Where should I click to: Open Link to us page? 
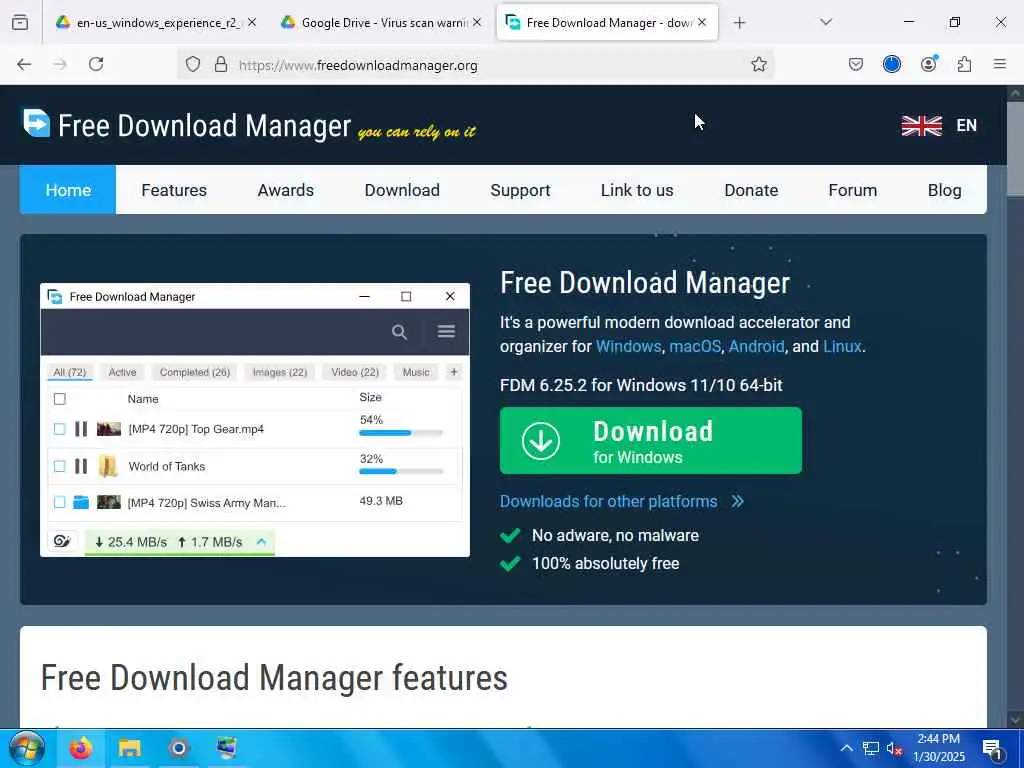point(637,190)
